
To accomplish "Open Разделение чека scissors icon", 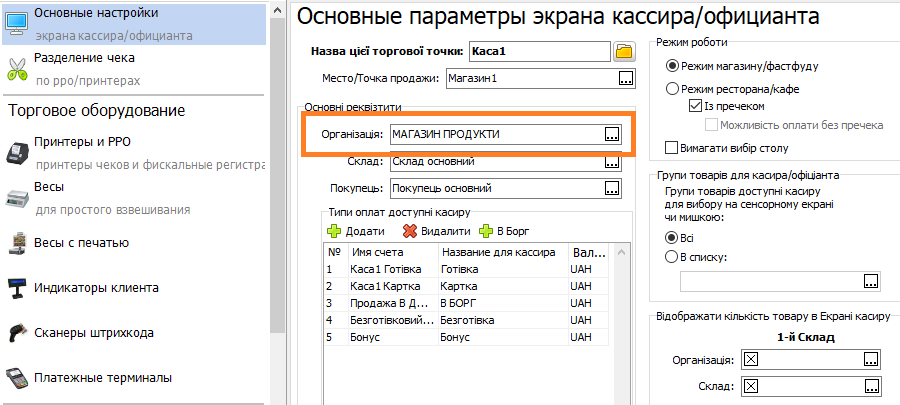I will [x=17, y=68].
